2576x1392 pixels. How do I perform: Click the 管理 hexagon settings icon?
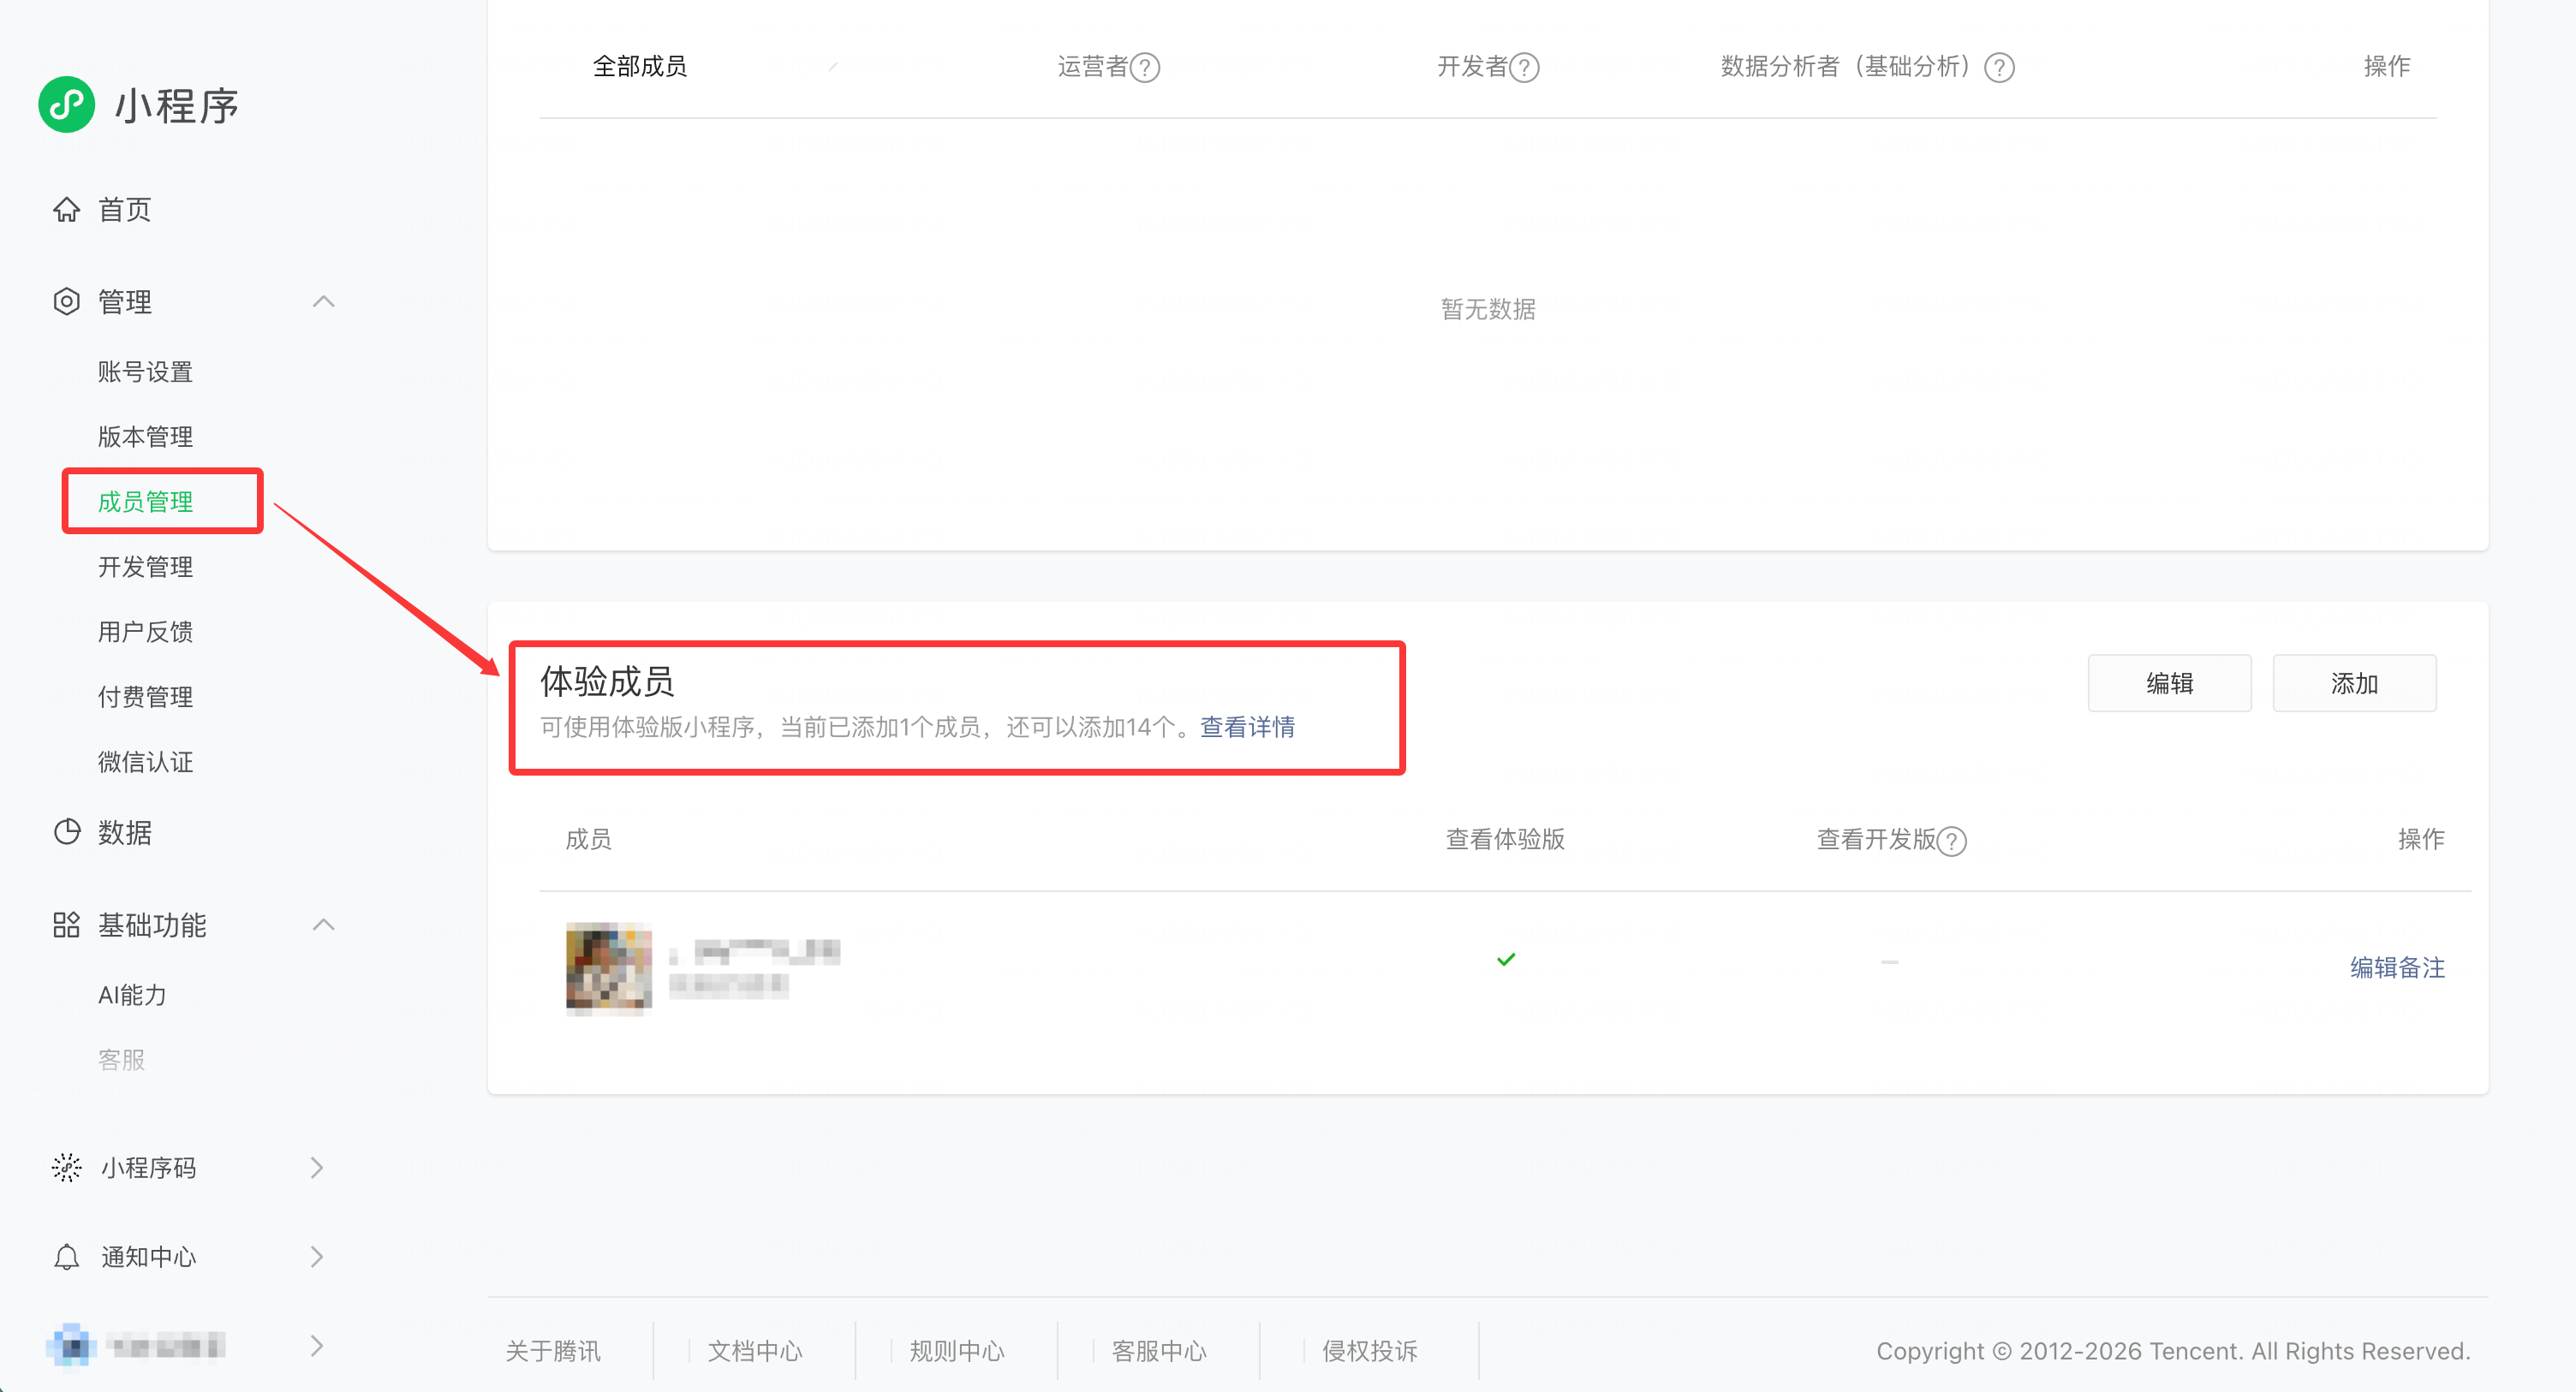(66, 301)
